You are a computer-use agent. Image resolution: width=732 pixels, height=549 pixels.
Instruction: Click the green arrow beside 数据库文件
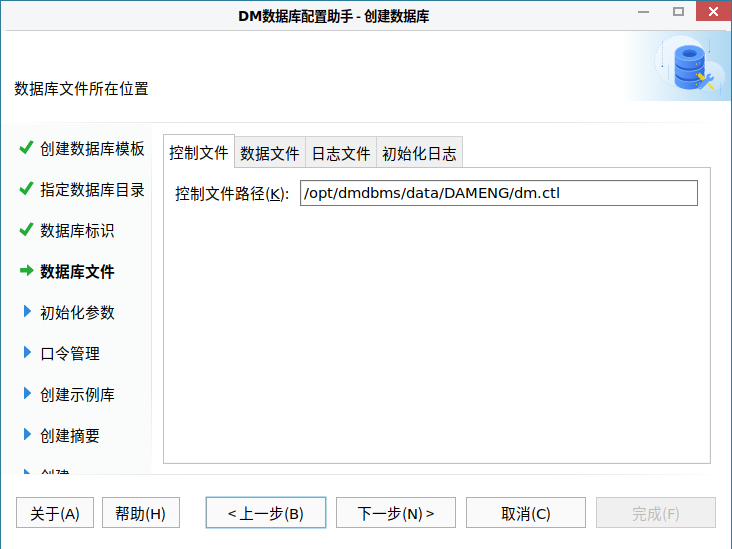27,270
